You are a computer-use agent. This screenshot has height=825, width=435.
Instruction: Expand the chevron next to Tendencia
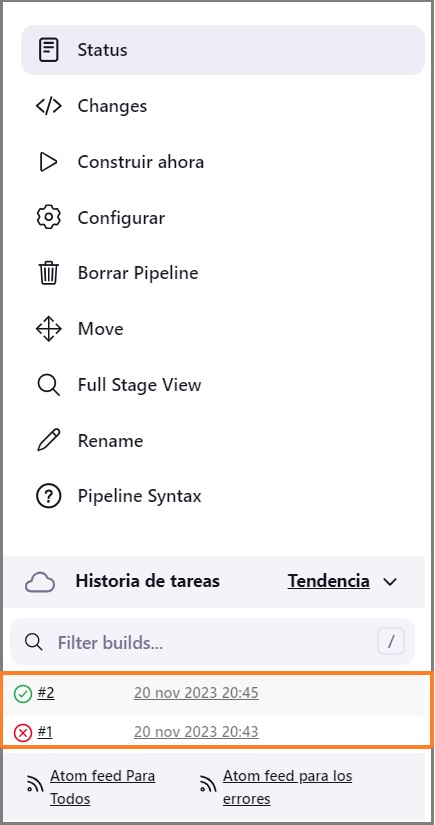[390, 582]
